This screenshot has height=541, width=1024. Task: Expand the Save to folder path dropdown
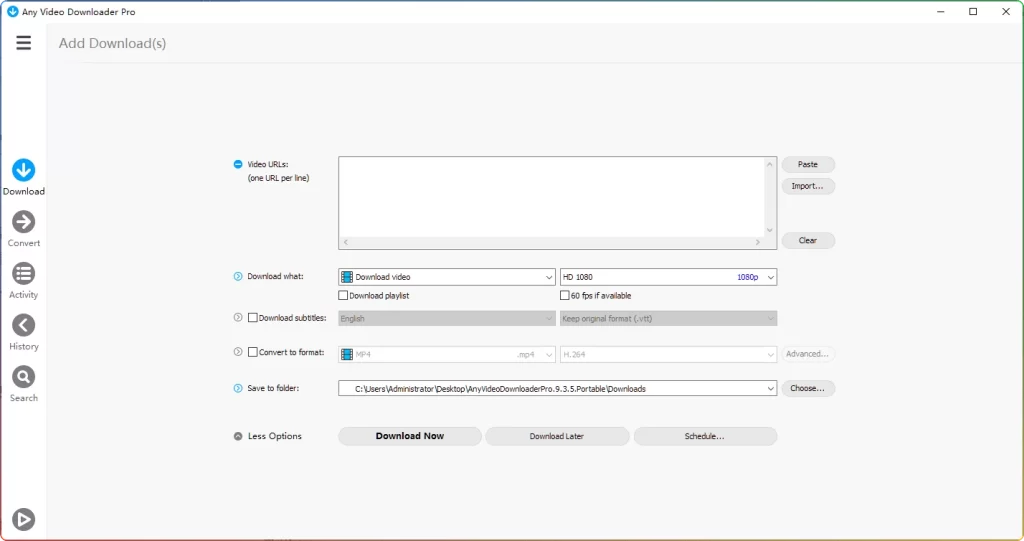tap(771, 389)
